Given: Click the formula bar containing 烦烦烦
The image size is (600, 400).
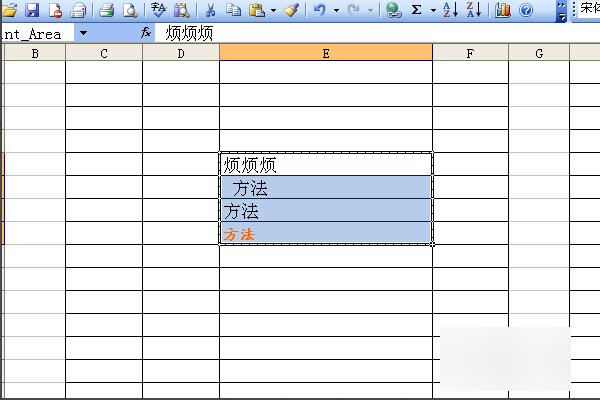Looking at the screenshot, I should pos(377,33).
